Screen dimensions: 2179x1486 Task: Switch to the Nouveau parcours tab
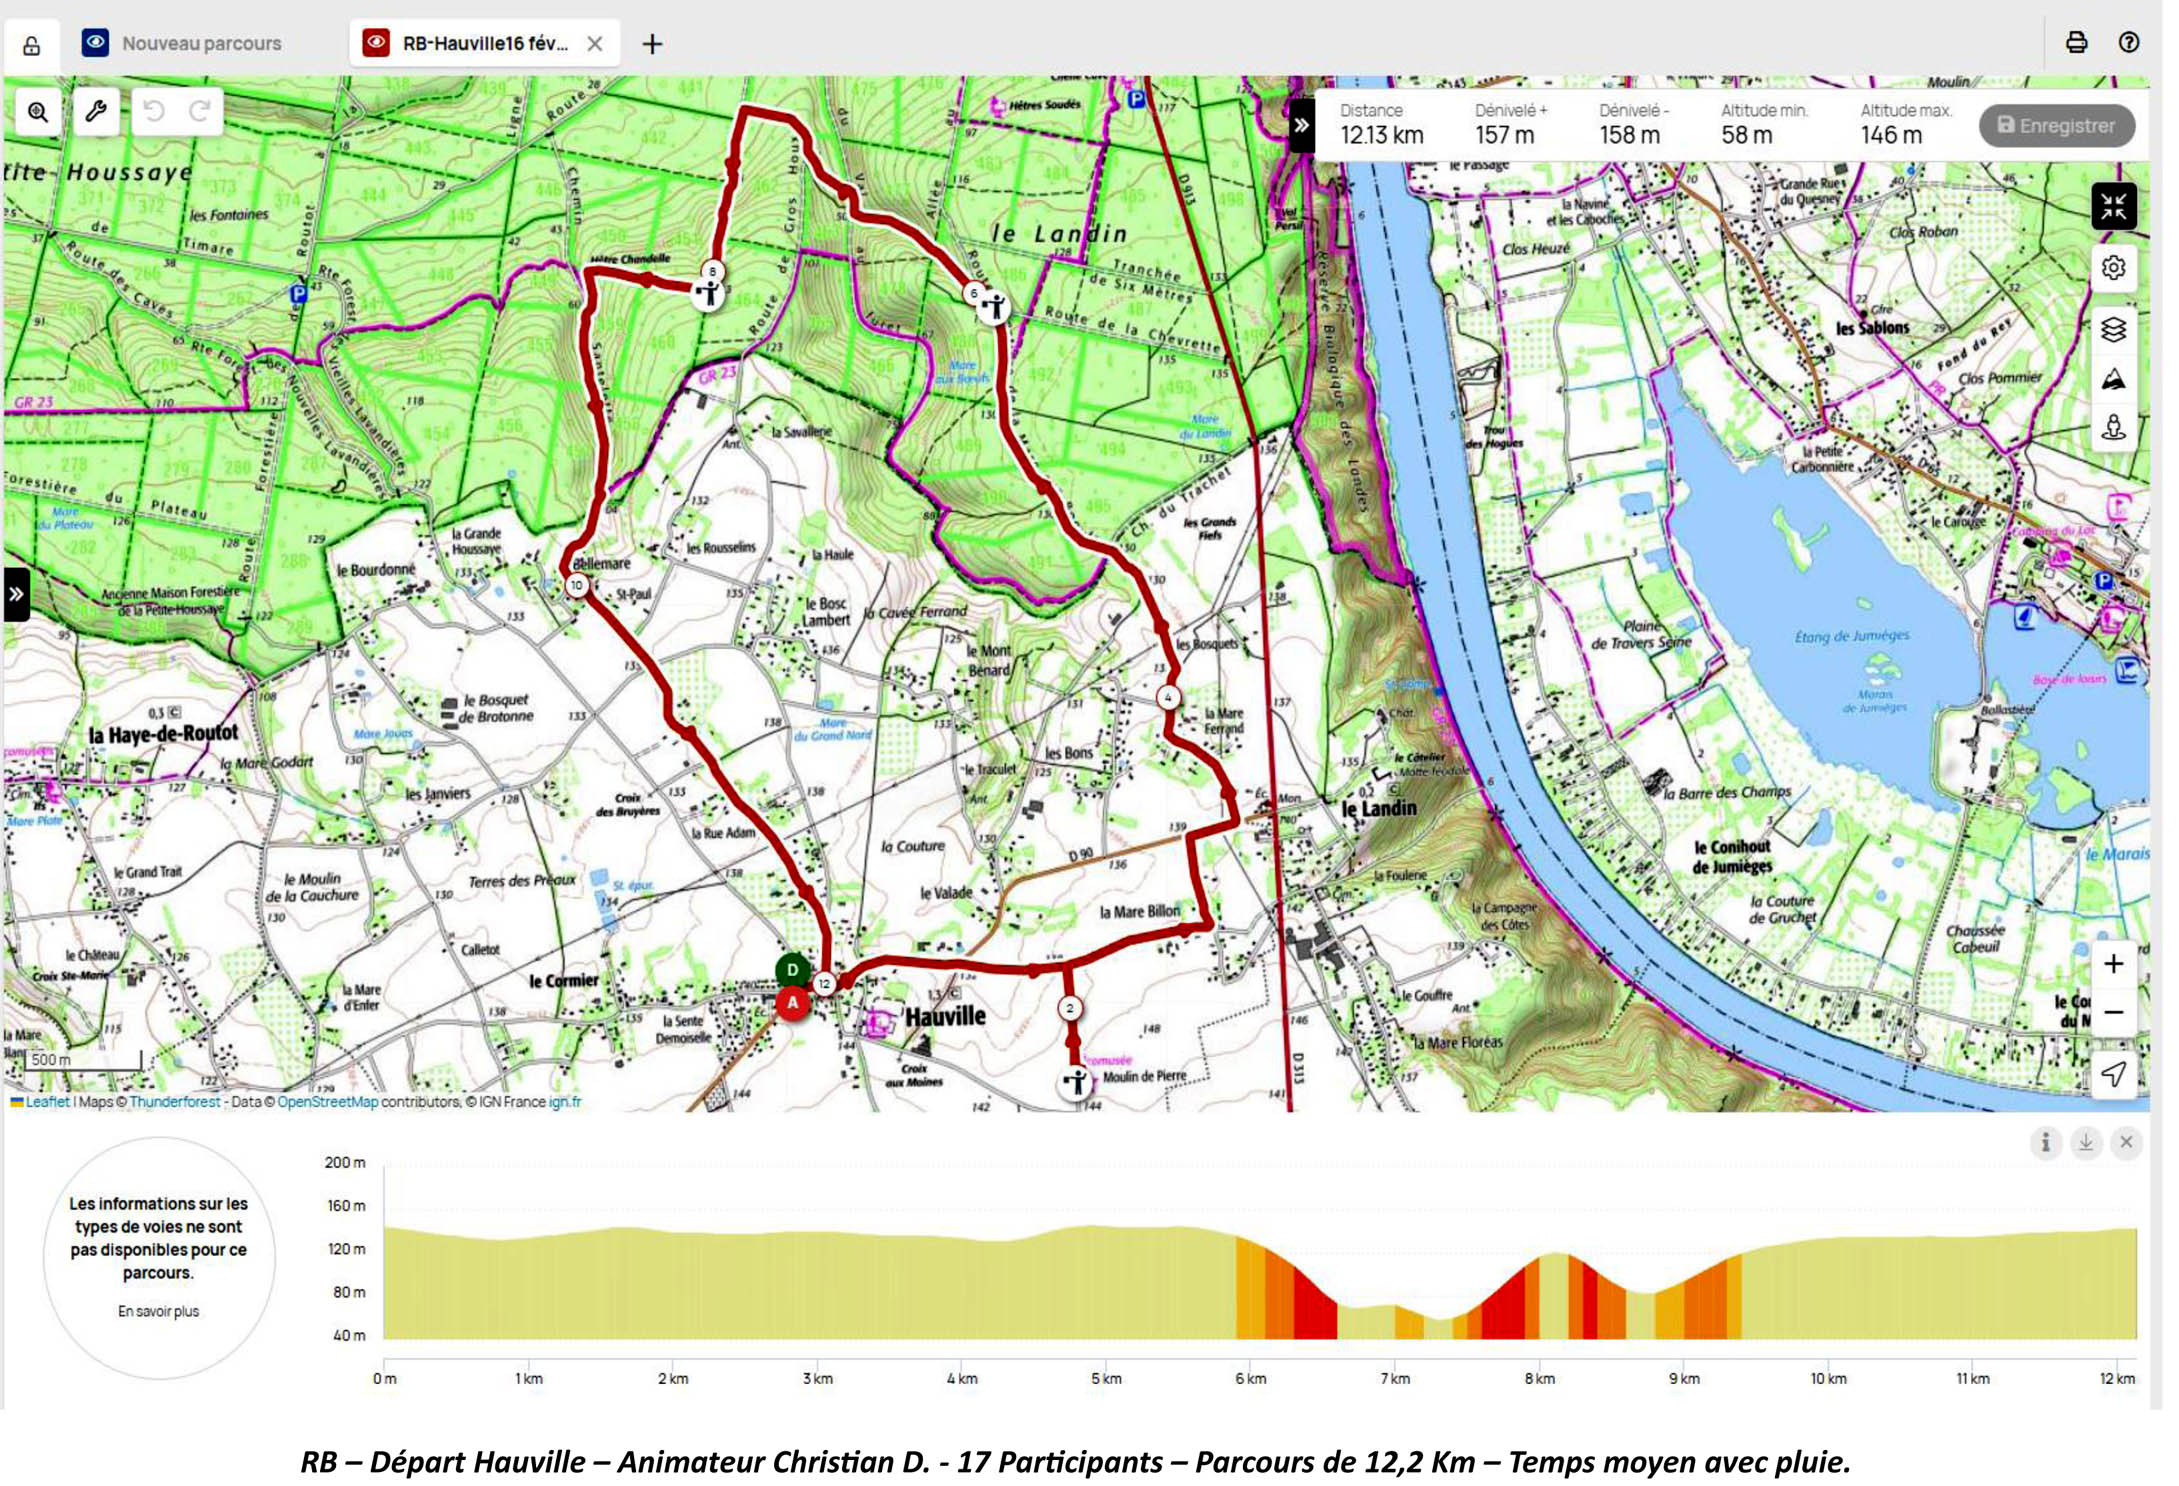(201, 43)
